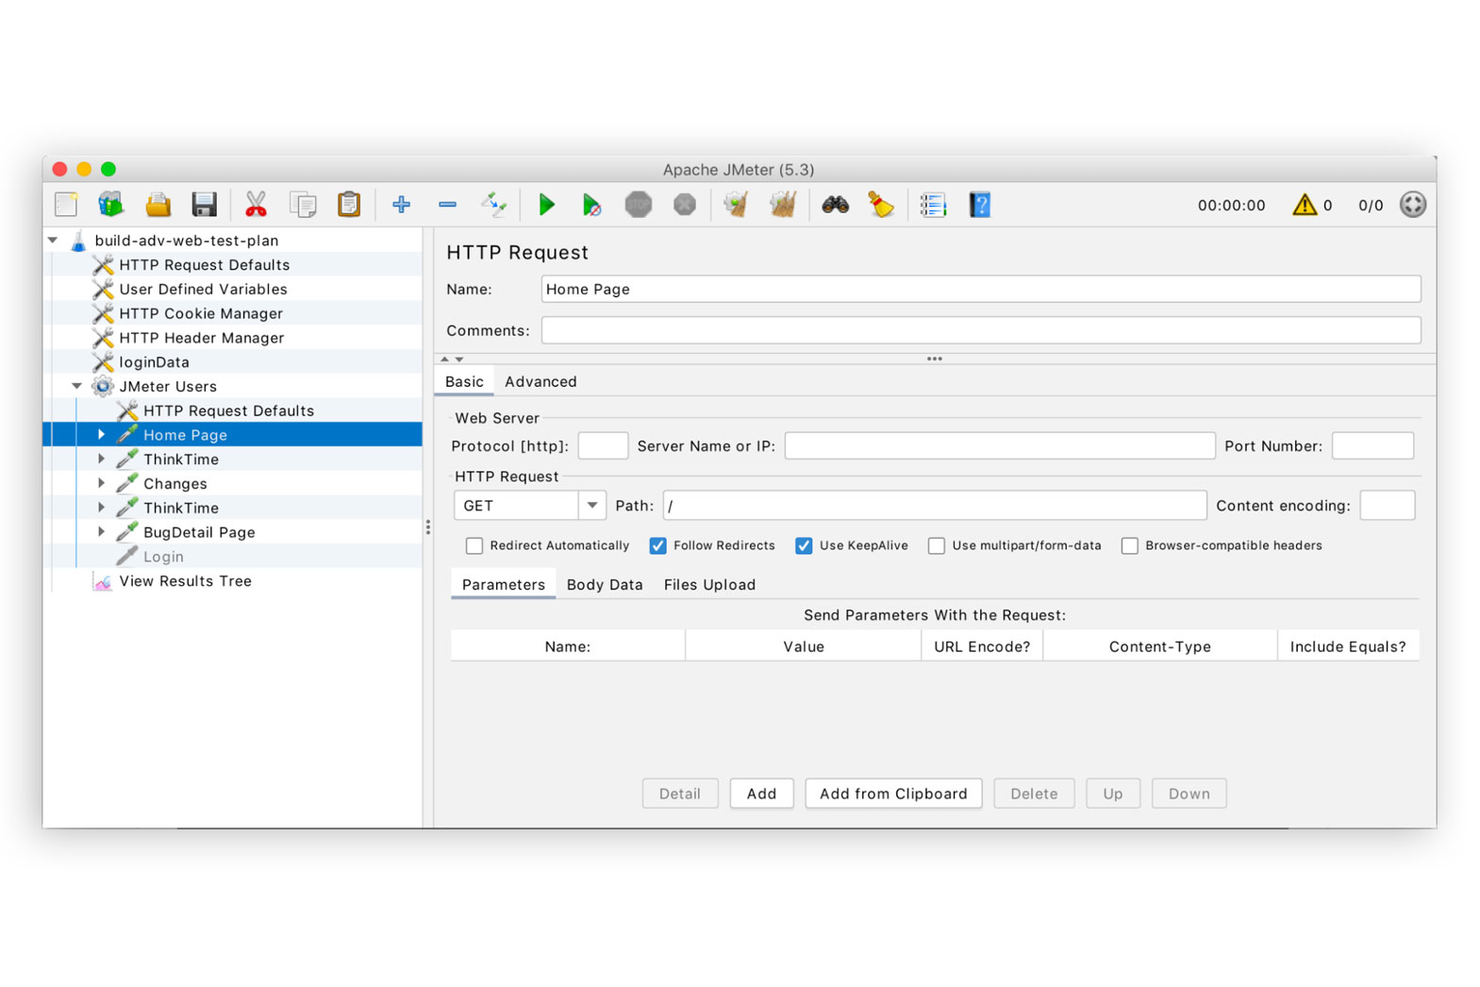This screenshot has width=1480, height=987.
Task: Click Add from Clipboard
Action: 893,793
